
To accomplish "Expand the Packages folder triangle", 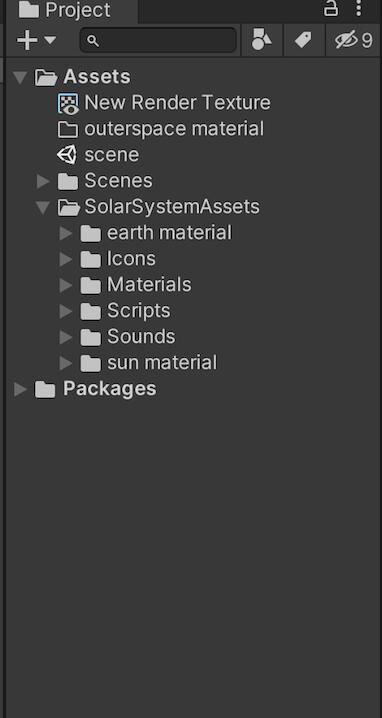I will [20, 390].
